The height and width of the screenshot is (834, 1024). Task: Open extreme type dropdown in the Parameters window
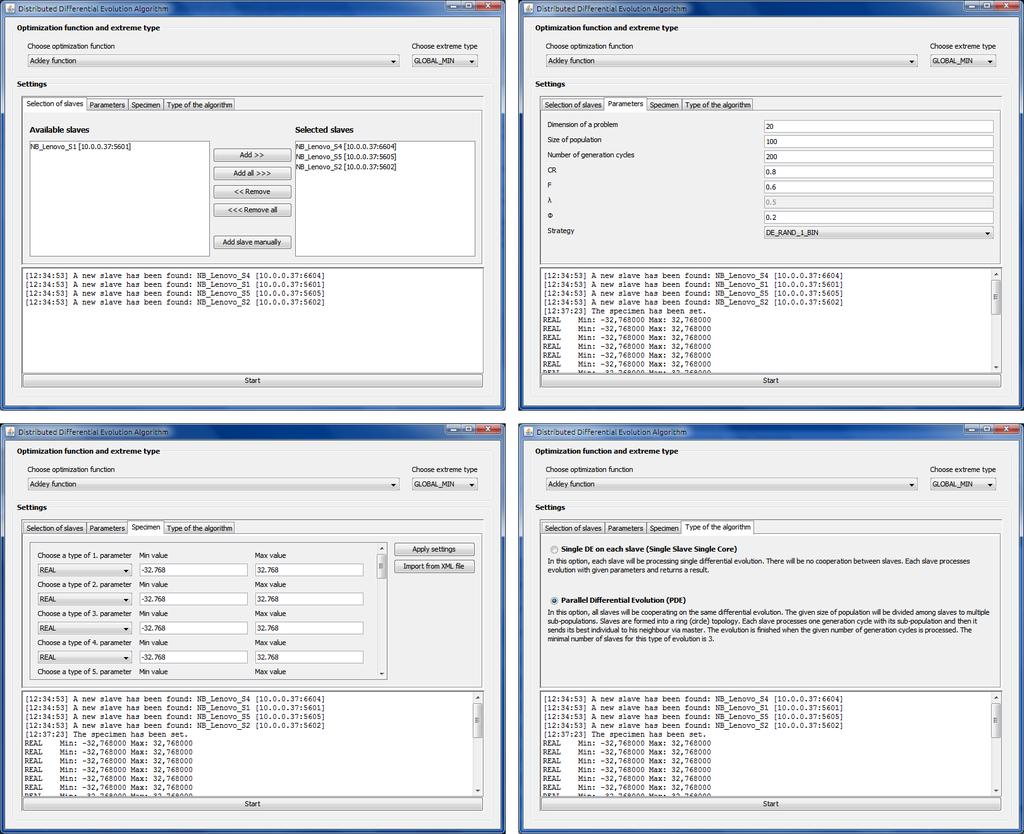click(x=963, y=61)
